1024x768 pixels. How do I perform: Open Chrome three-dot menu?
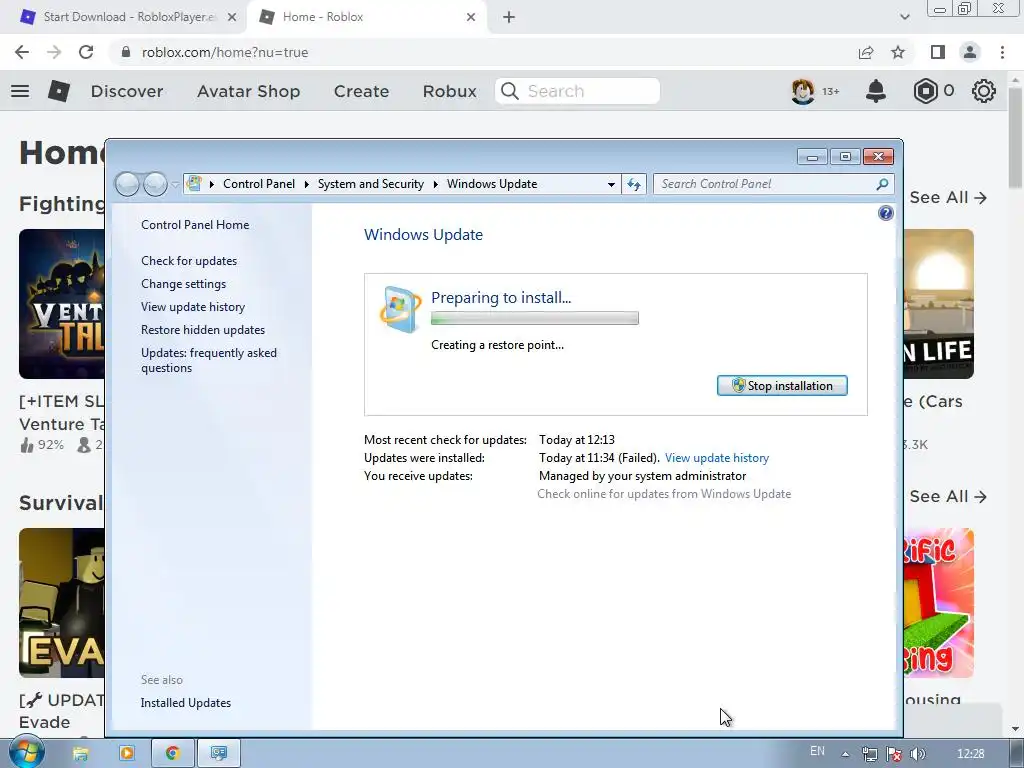click(1002, 52)
